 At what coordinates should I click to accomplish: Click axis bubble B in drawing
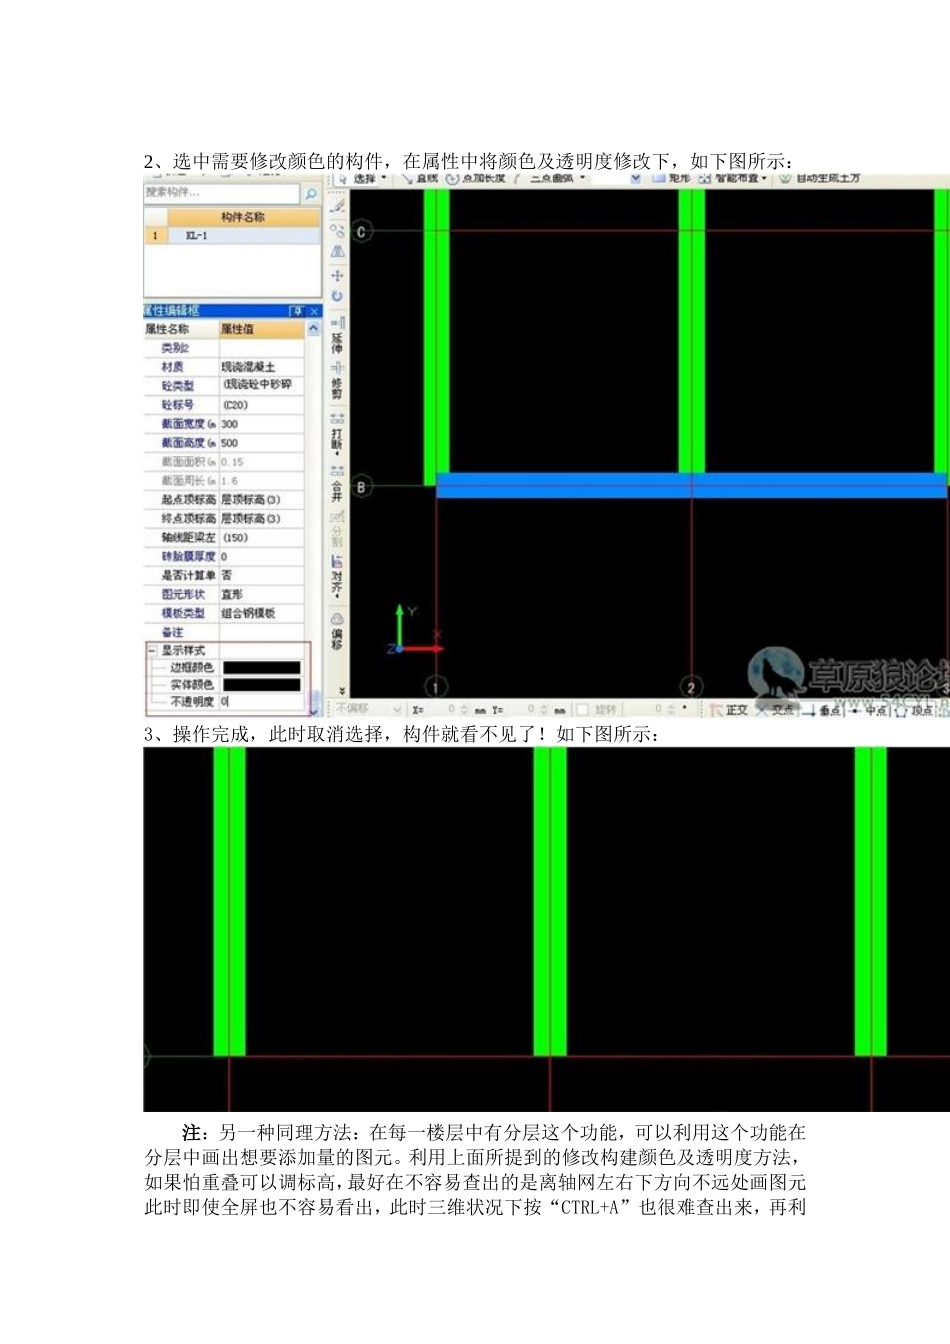tap(362, 487)
